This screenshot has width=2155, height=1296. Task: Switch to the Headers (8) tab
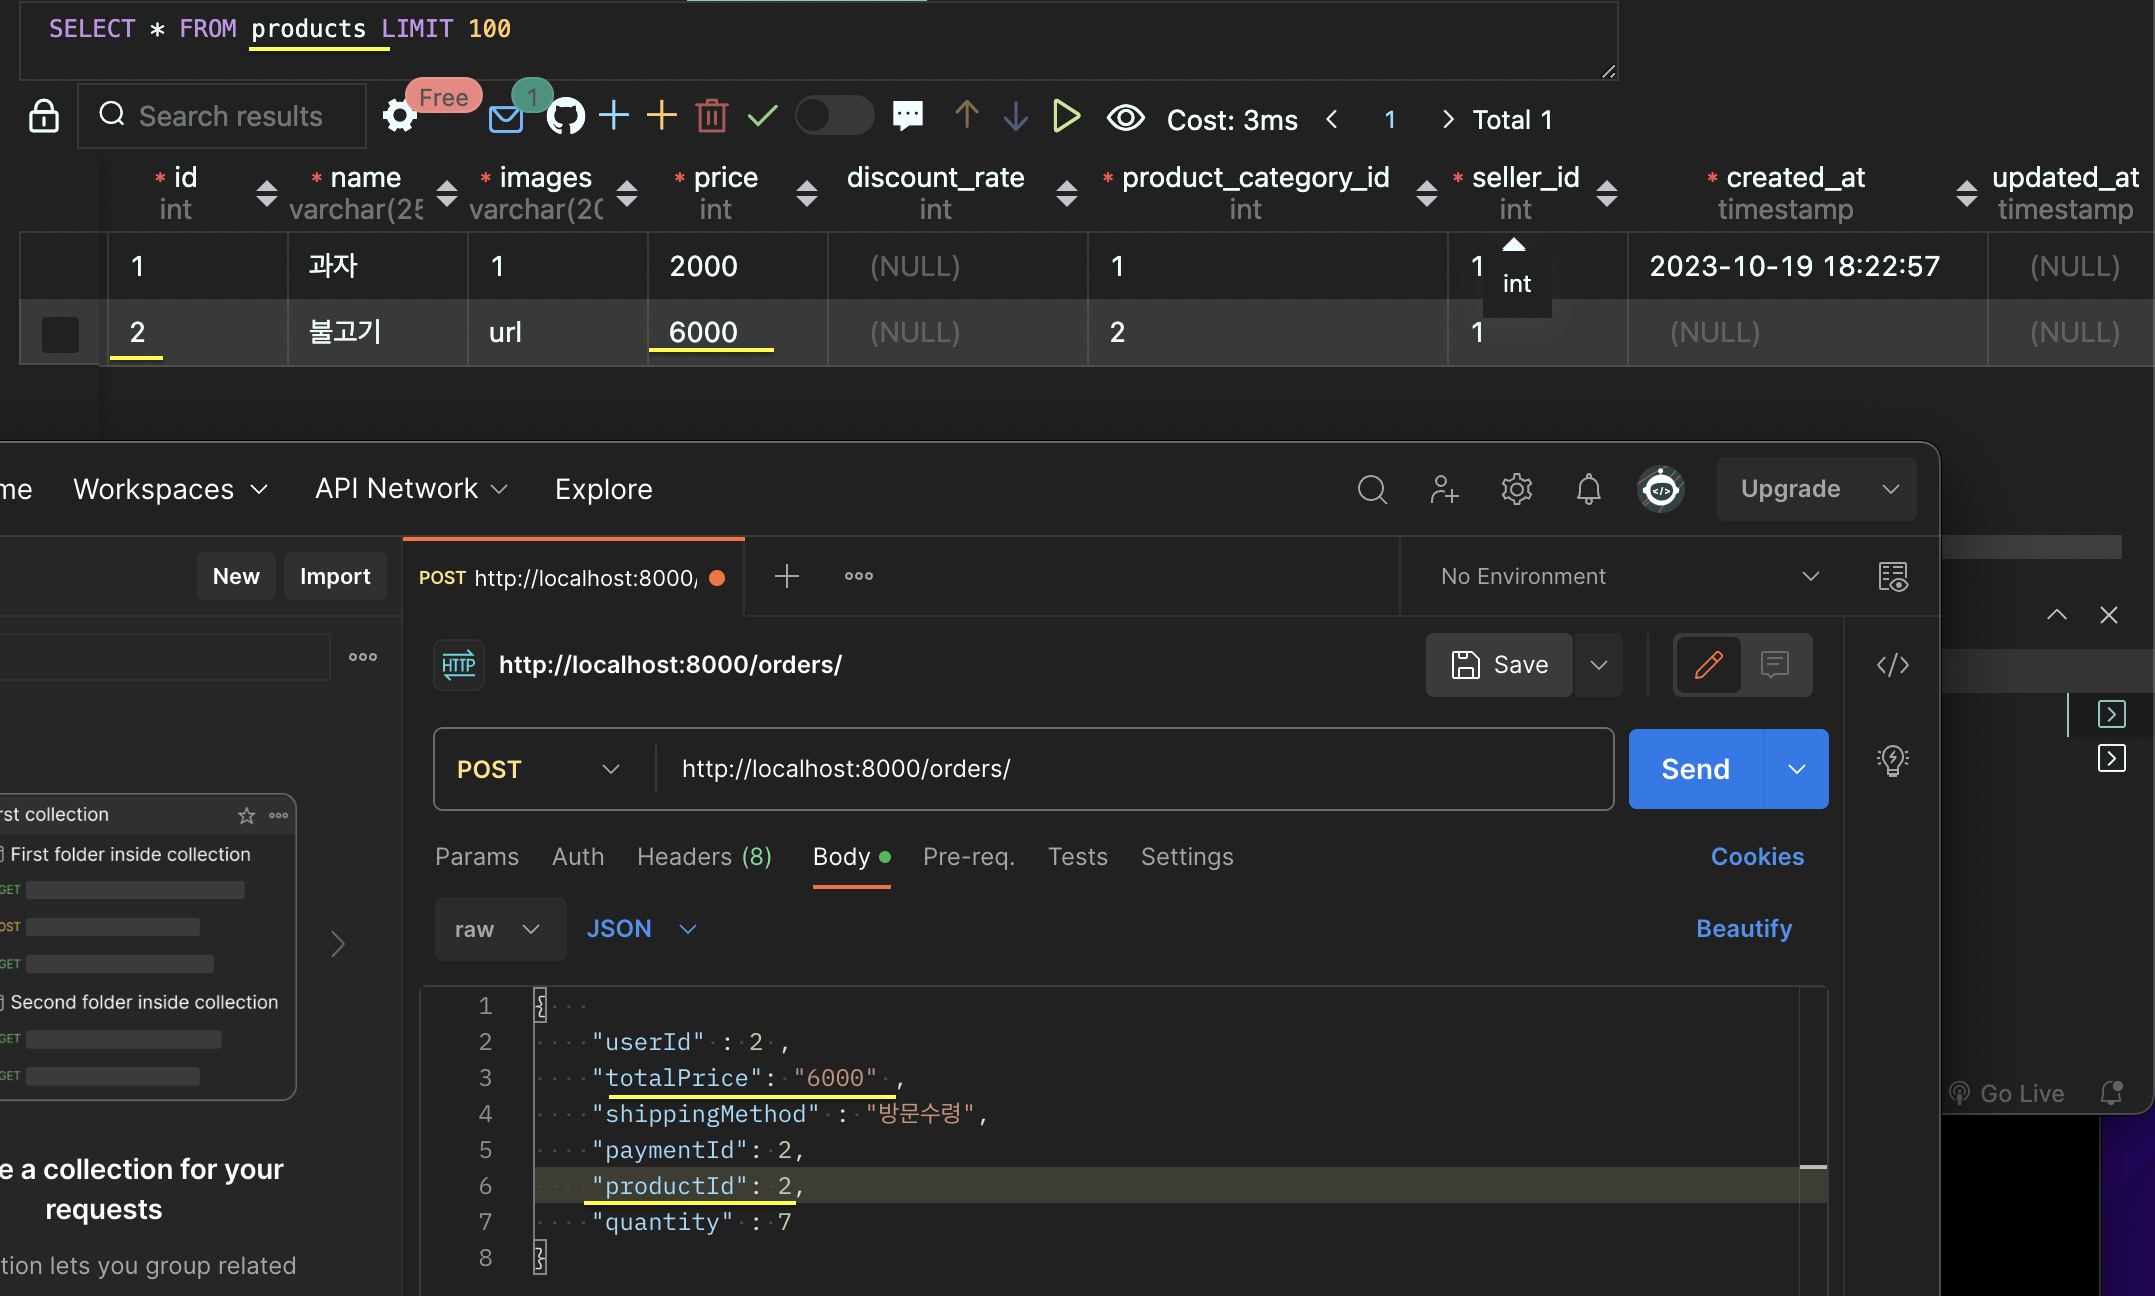click(704, 857)
